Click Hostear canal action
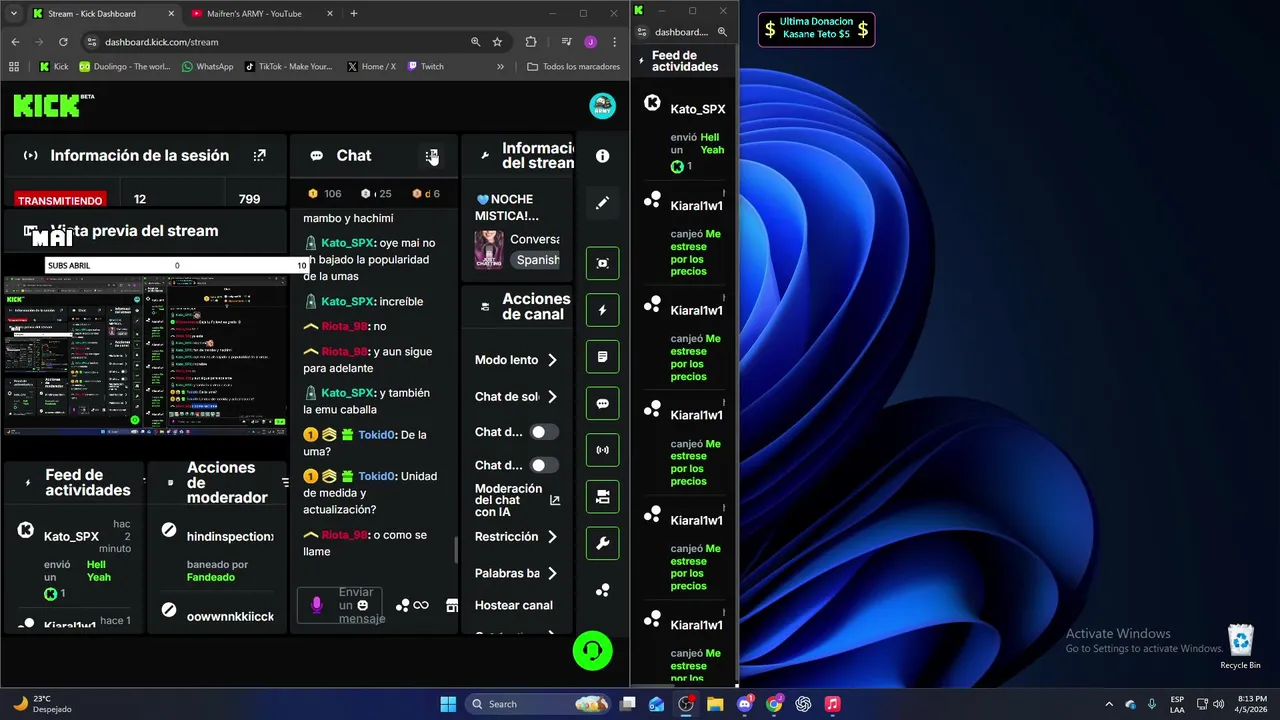The image size is (1280, 720). click(514, 605)
